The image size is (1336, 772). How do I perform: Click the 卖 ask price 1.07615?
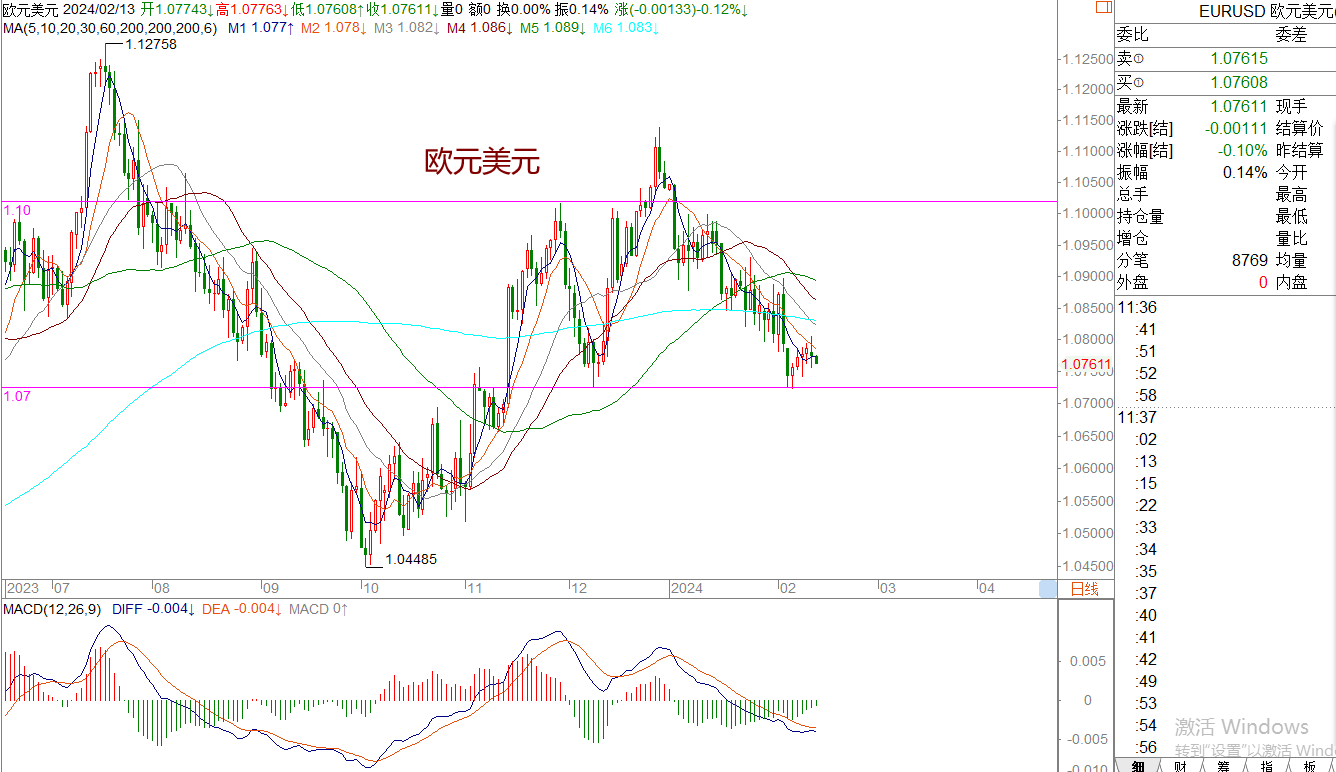tap(1239, 59)
